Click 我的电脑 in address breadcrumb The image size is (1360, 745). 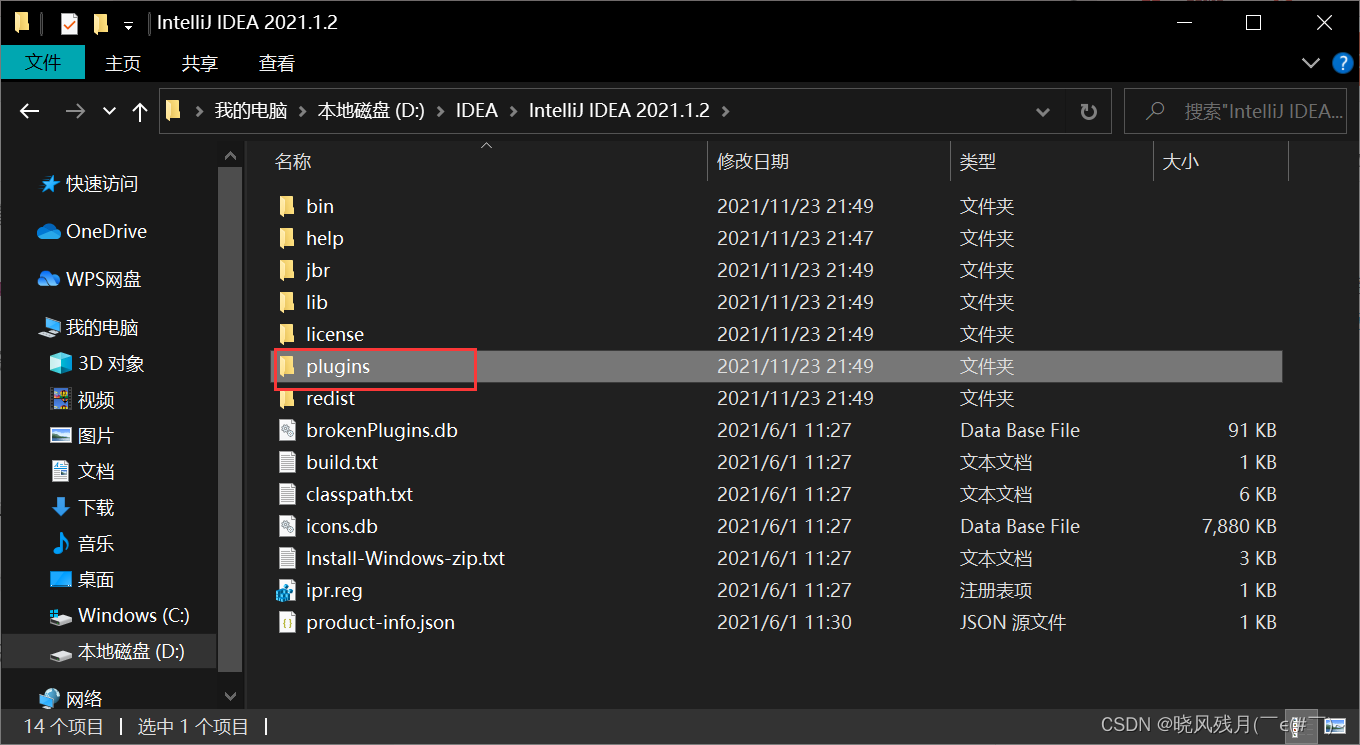pyautogui.click(x=251, y=111)
